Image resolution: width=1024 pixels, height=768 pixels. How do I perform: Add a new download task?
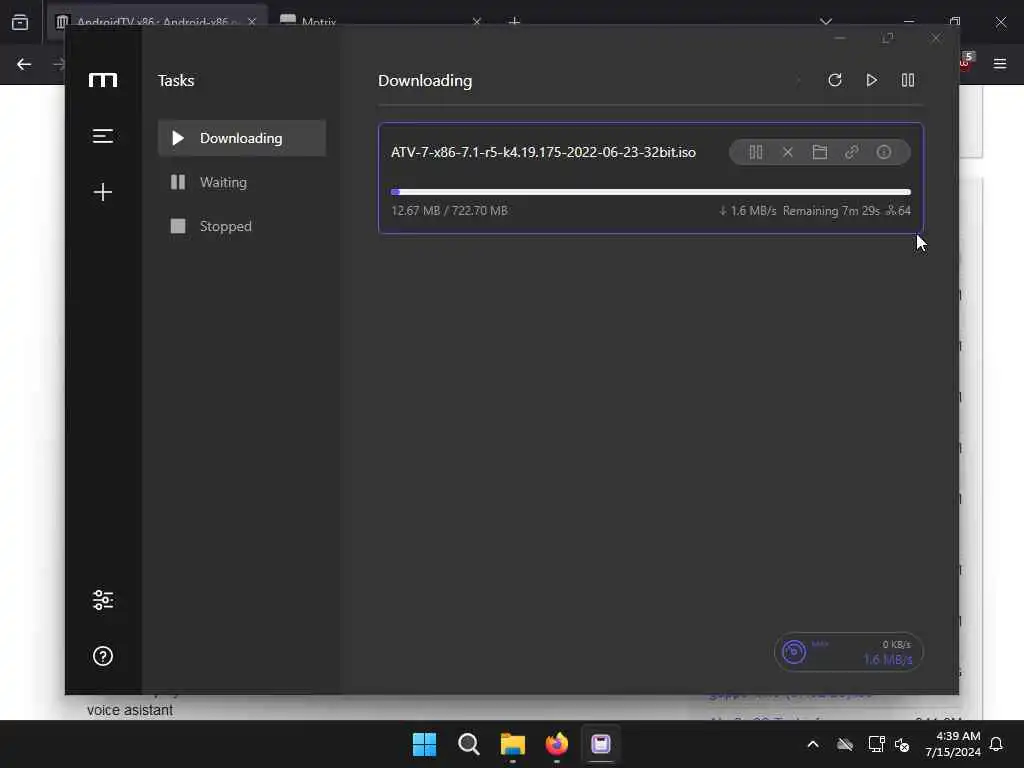[103, 192]
